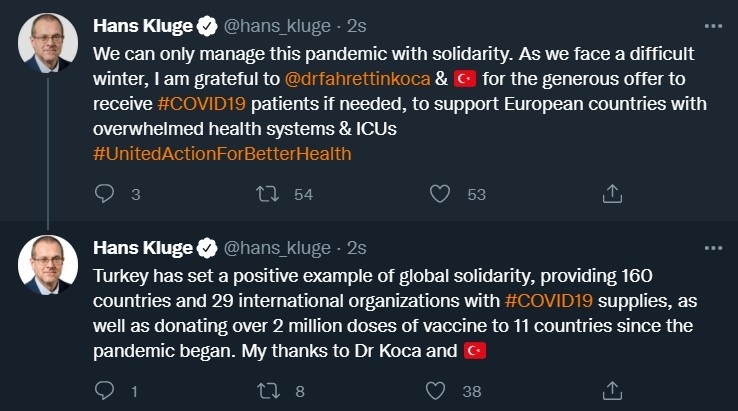Reply to the second tweet about Turkey
Image resolution: width=738 pixels, height=411 pixels.
[x=105, y=390]
